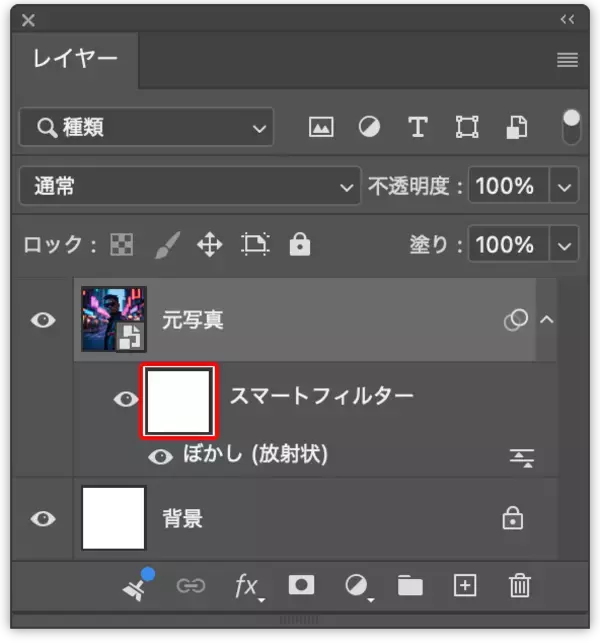Image resolution: width=600 pixels, height=643 pixels.
Task: Collapse the panel with double-arrow icon
Action: point(568,19)
